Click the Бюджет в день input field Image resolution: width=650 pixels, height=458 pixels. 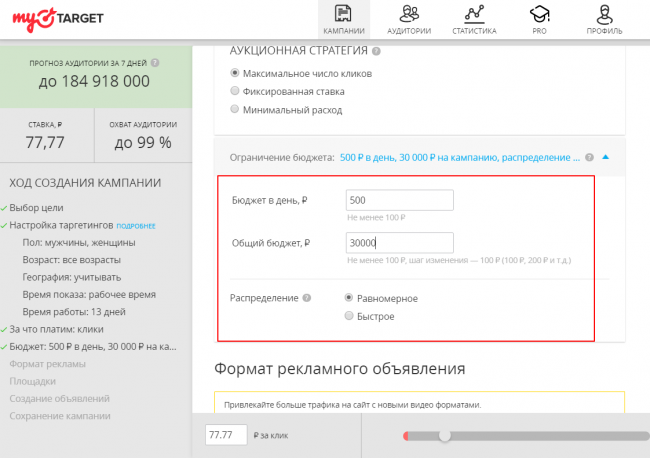398,200
